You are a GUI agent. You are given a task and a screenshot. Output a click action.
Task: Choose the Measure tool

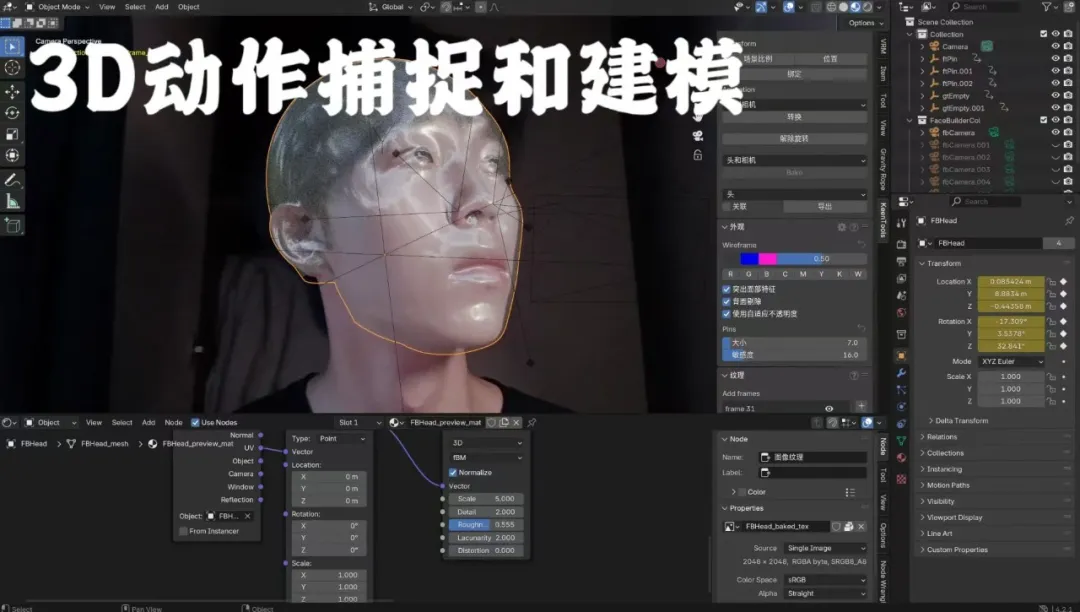tap(12, 202)
